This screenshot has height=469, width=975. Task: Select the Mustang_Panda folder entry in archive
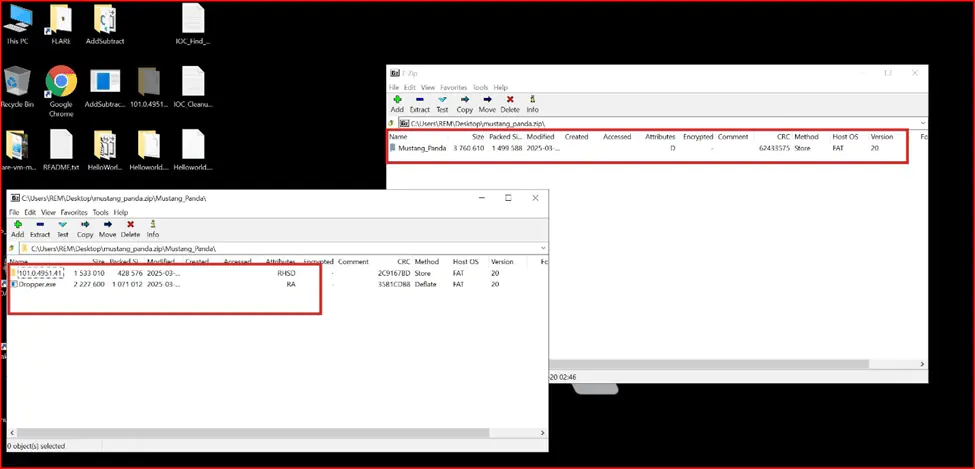420,148
